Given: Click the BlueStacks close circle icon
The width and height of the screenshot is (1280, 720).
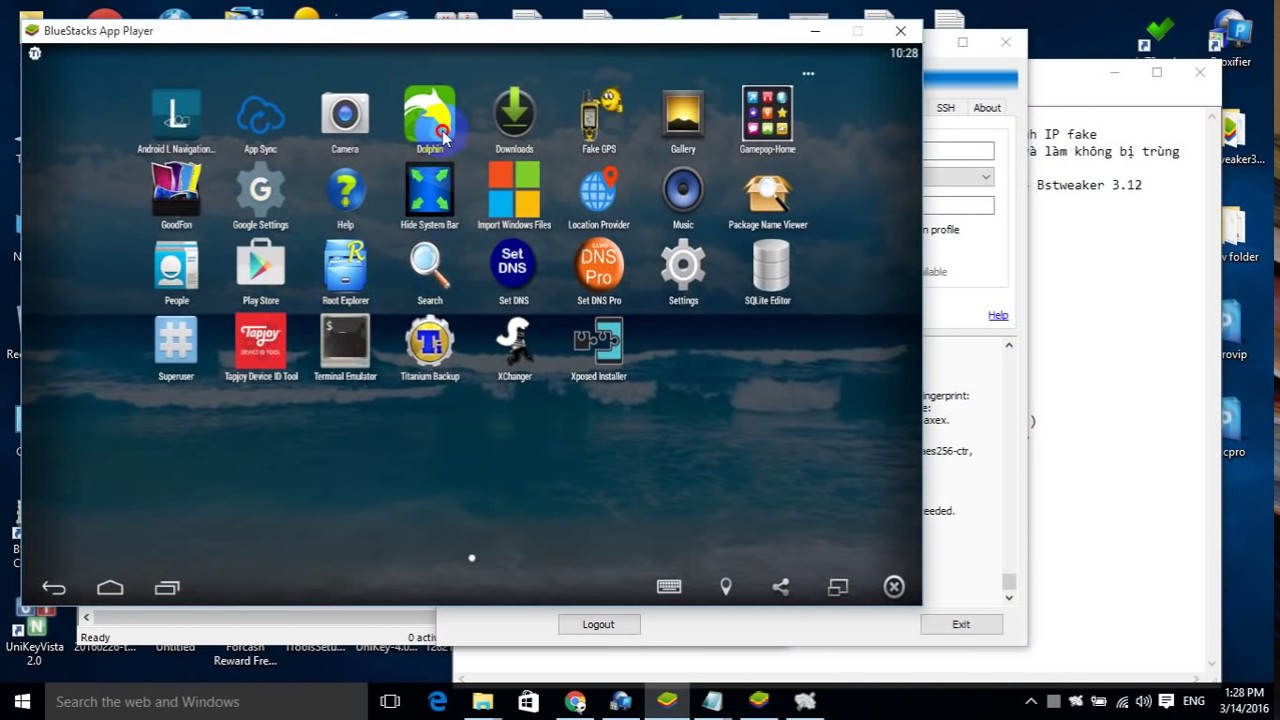Looking at the screenshot, I should click(894, 587).
